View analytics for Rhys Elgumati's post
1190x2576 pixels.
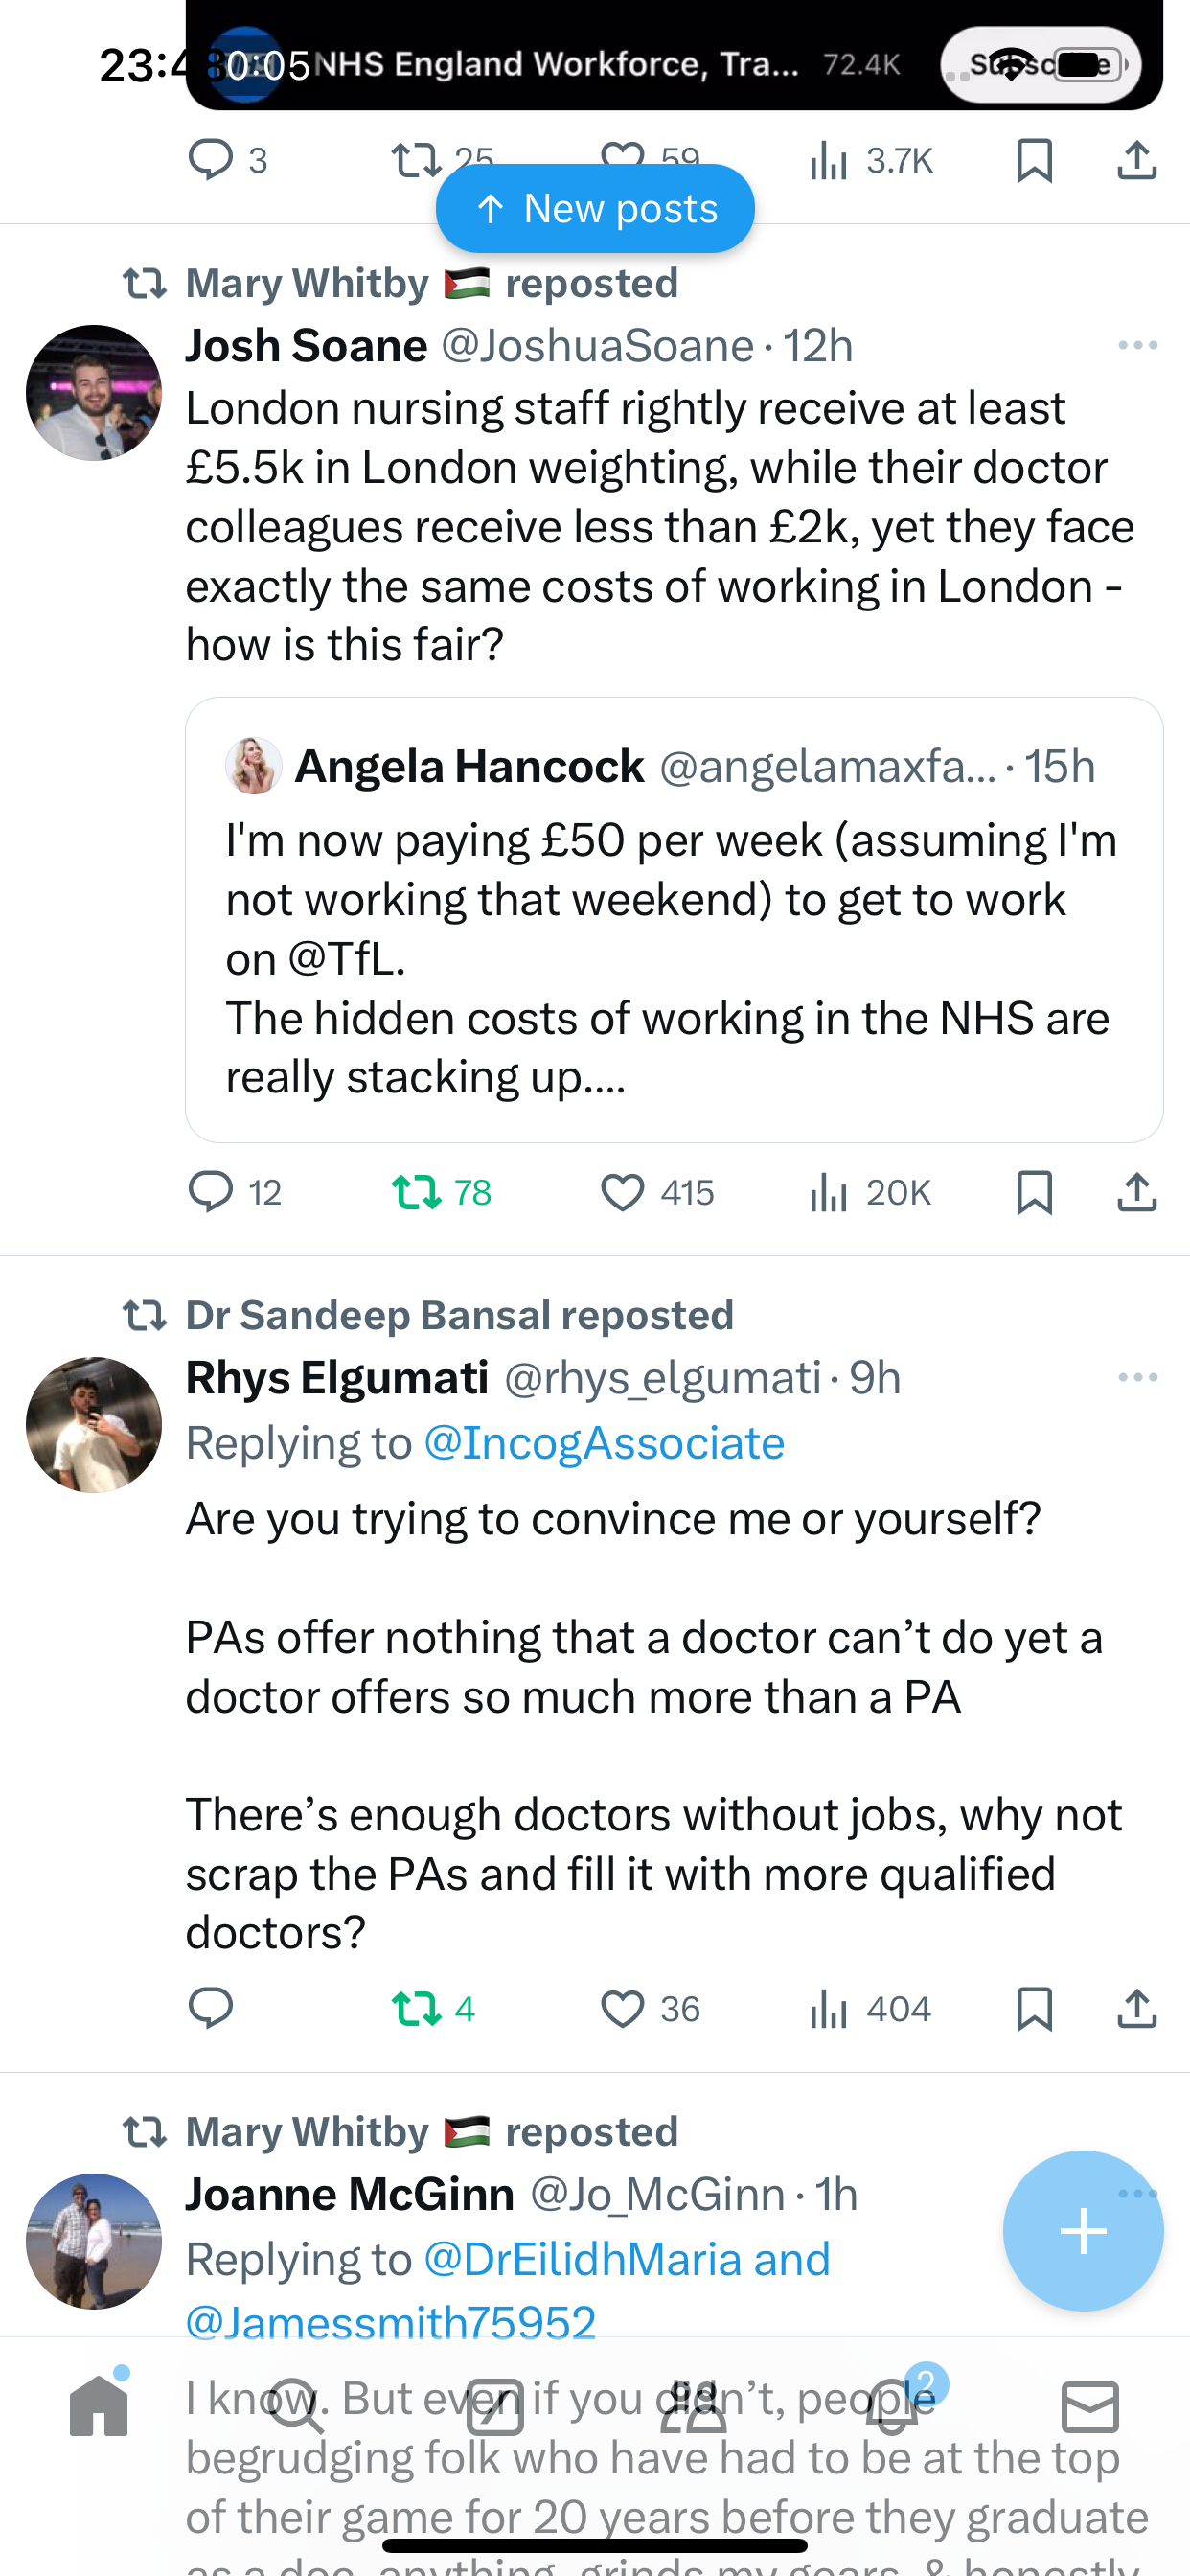829,2008
